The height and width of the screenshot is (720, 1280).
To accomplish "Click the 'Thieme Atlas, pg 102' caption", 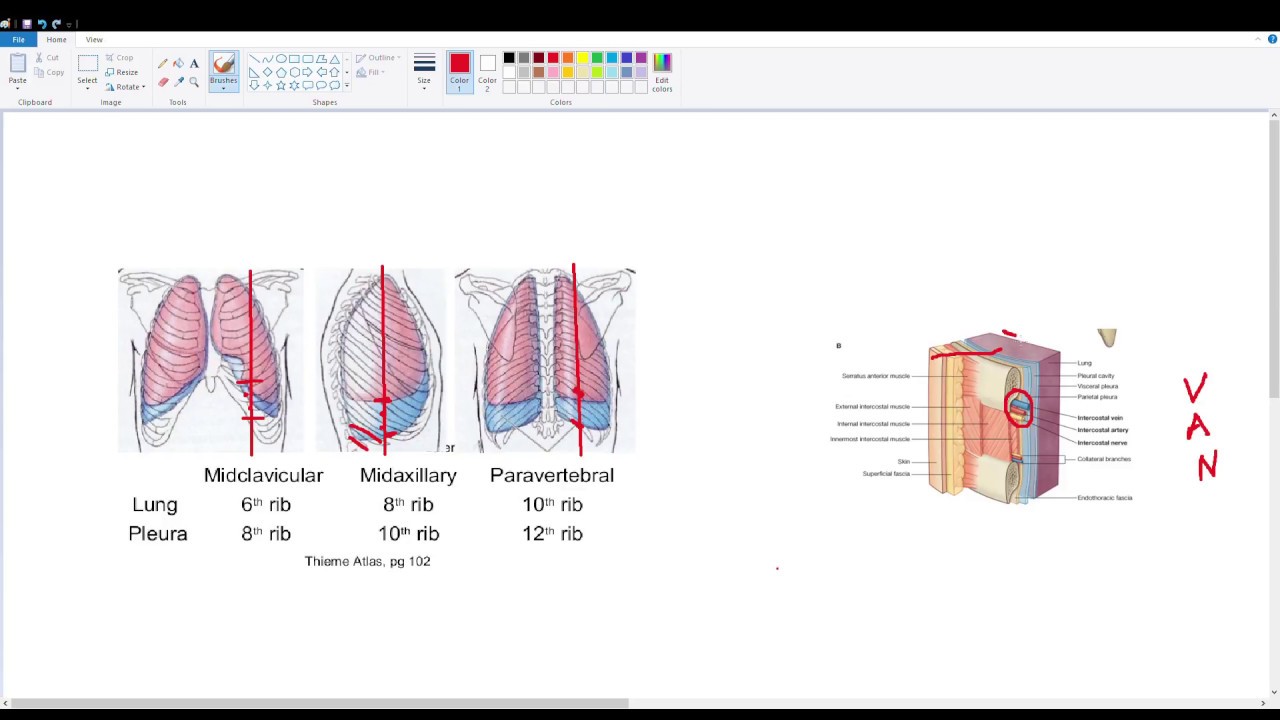I will [367, 561].
